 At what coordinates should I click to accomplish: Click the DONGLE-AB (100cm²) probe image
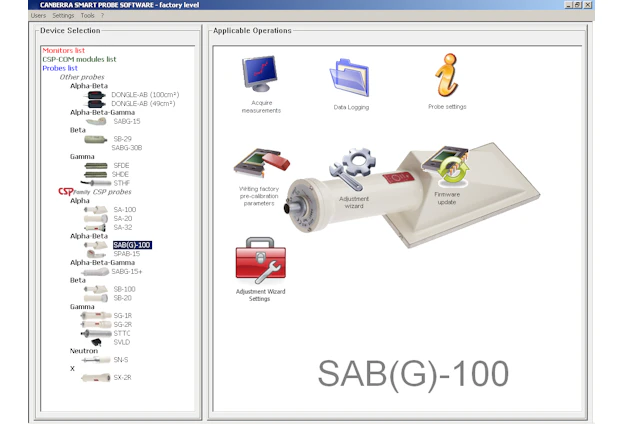(x=96, y=95)
